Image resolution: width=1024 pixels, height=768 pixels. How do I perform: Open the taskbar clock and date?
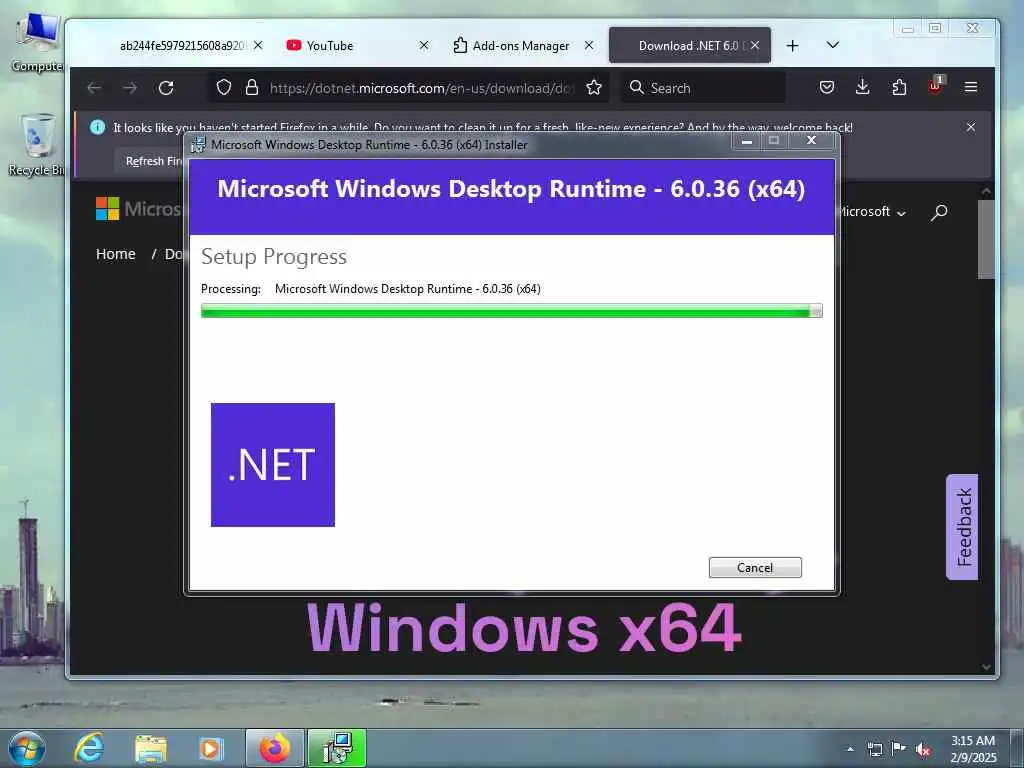pos(973,749)
